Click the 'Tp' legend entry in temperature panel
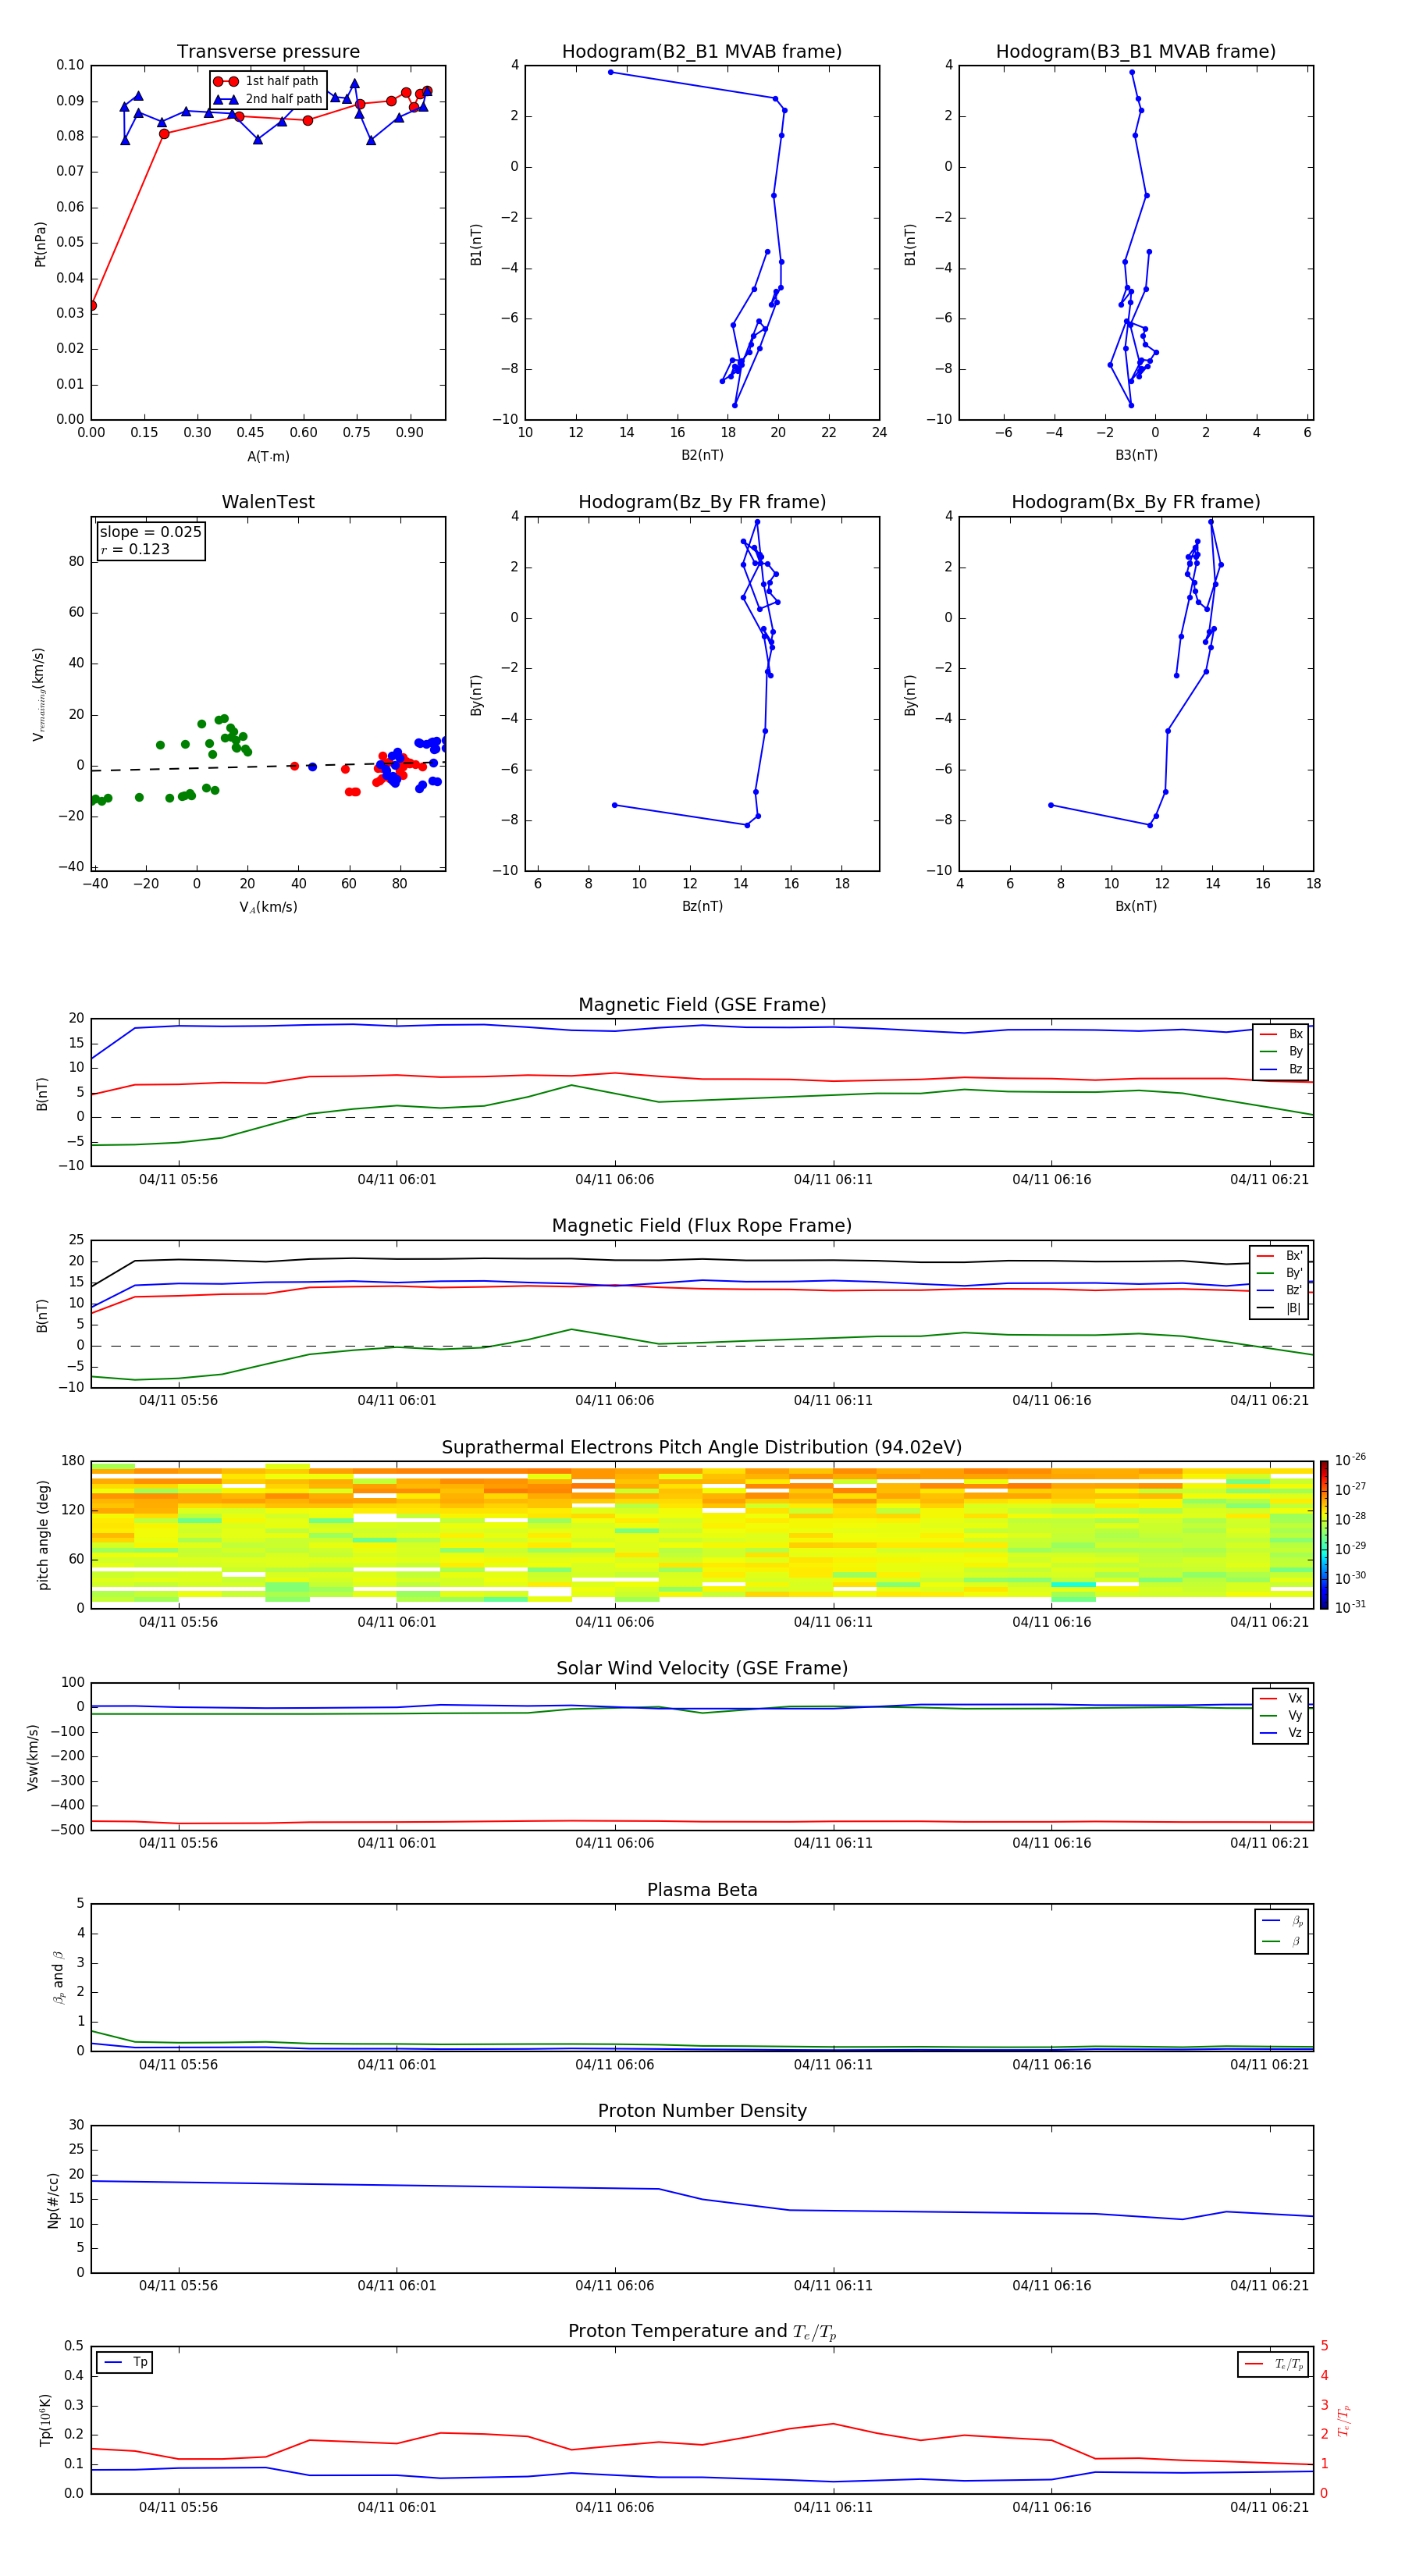Viewport: 1405px width, 2576px height. click(125, 2362)
